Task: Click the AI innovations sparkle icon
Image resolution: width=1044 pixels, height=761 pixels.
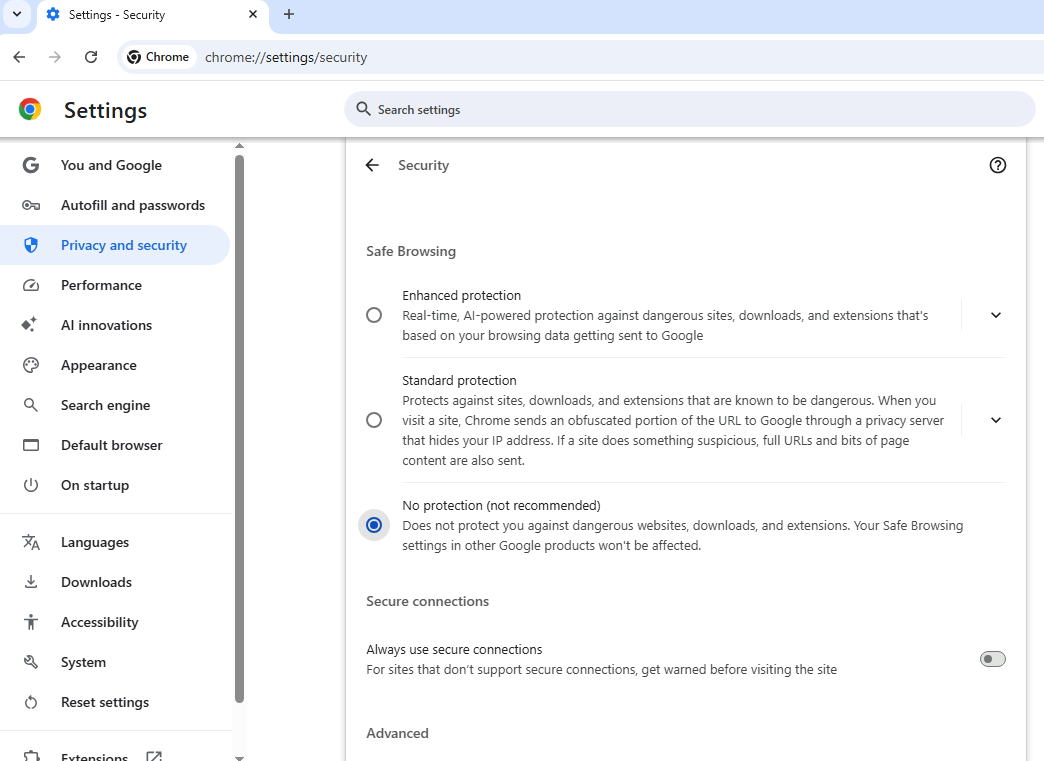Action: [x=31, y=325]
